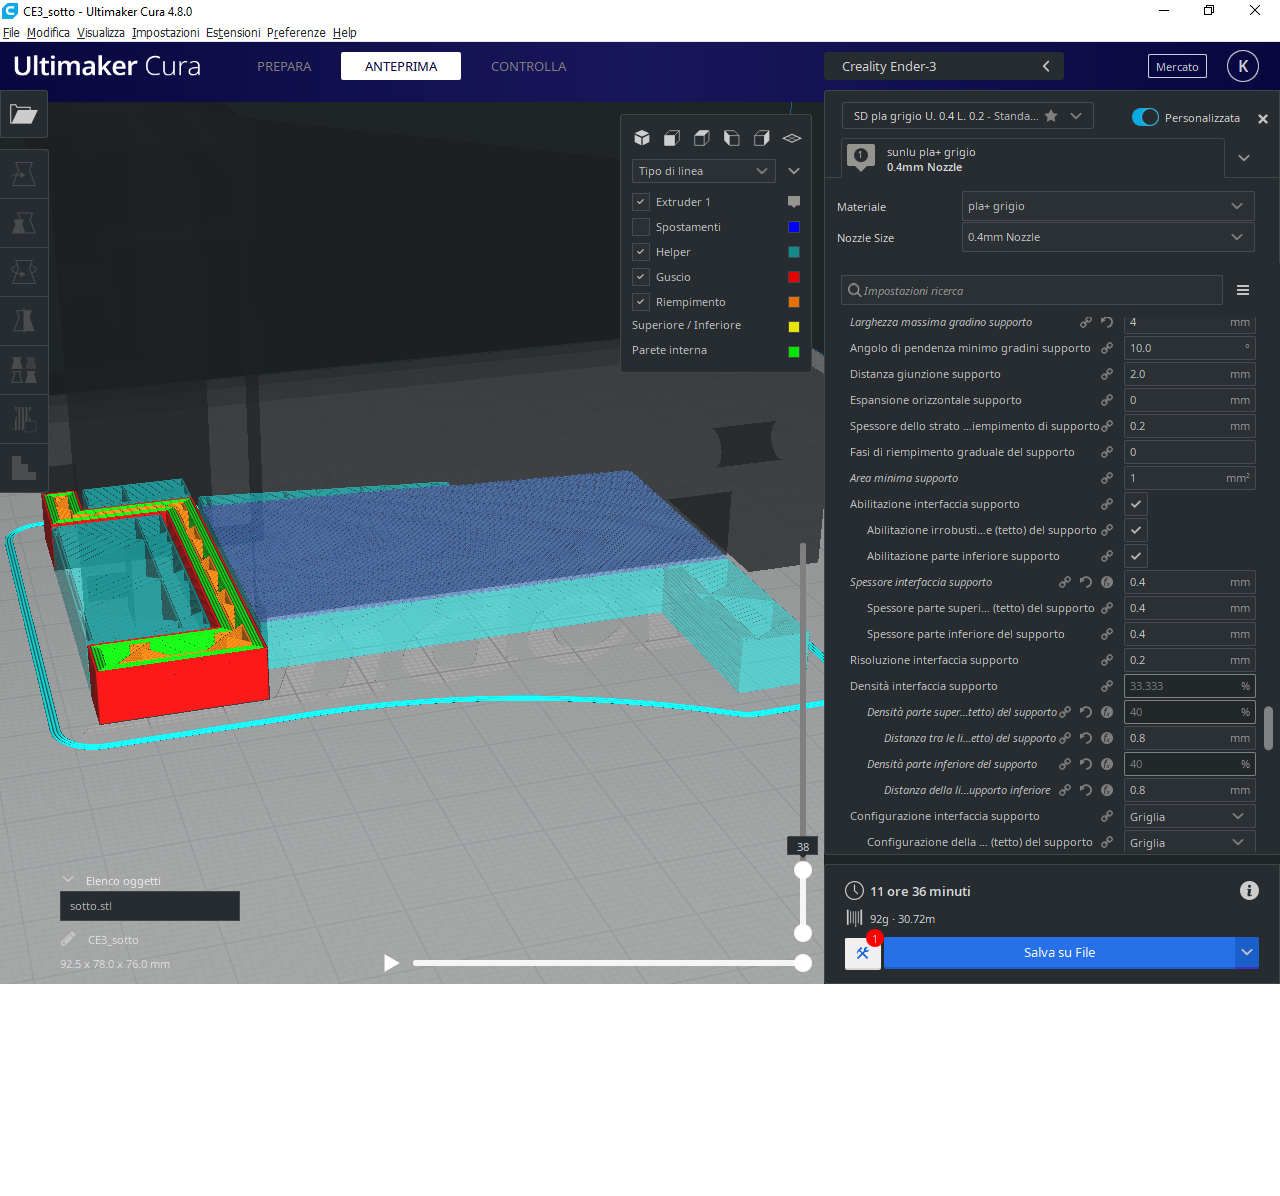The image size is (1280, 1196).
Task: Click the horizontal path slider handle
Action: (x=803, y=963)
